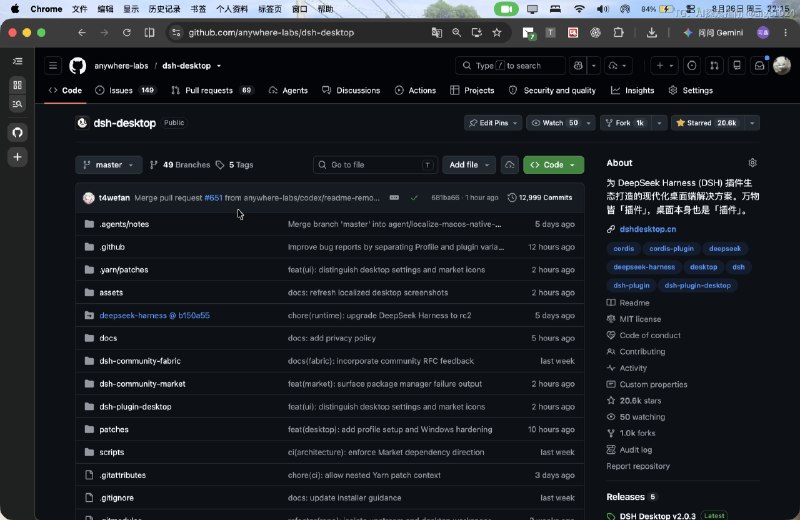Open Chrome downloads icon

coord(652,33)
